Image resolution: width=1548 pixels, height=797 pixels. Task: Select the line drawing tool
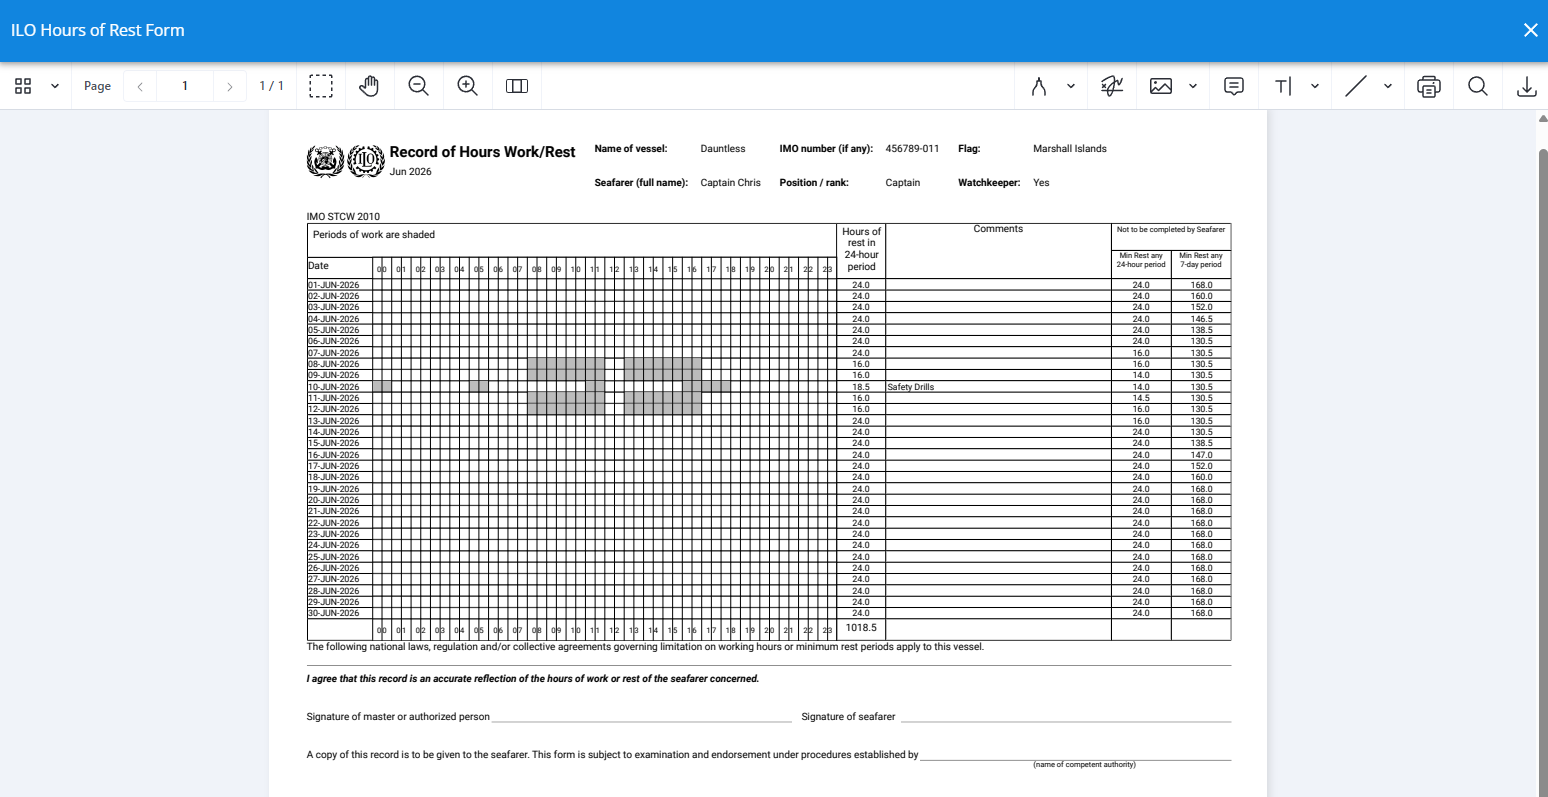pos(1356,86)
